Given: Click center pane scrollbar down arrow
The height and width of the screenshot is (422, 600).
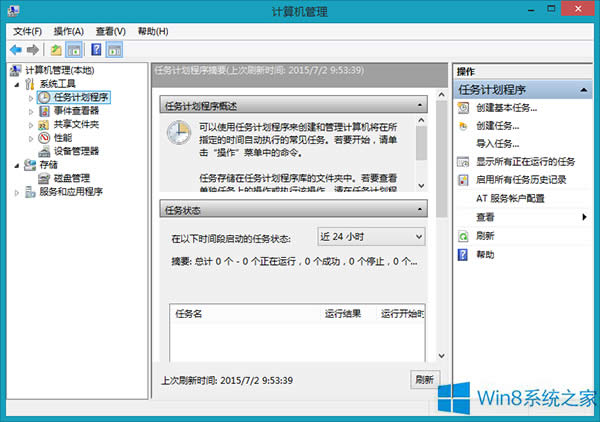Looking at the screenshot, I should (x=441, y=356).
